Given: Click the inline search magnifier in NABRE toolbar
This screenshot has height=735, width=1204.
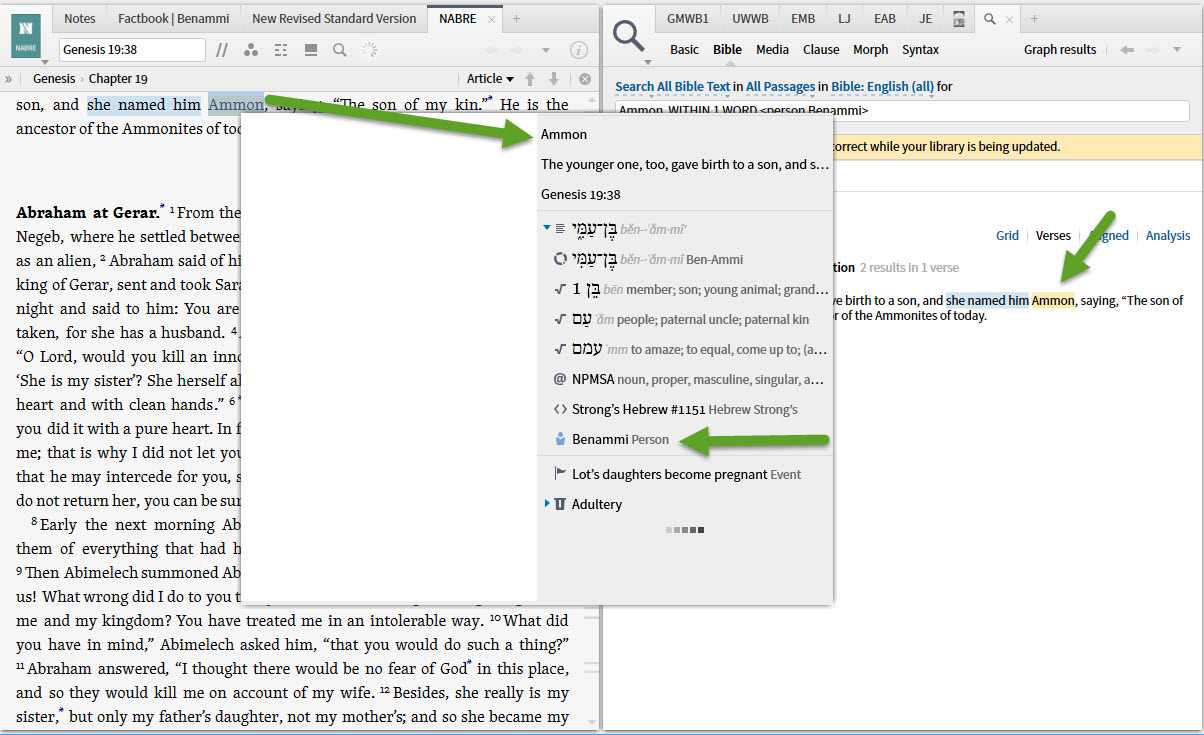Looking at the screenshot, I should (x=340, y=50).
